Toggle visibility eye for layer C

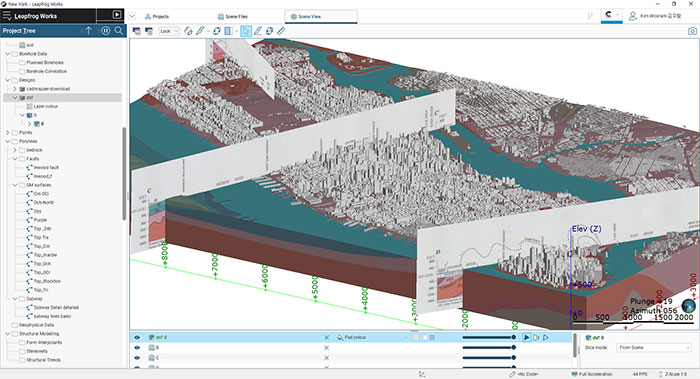point(137,358)
